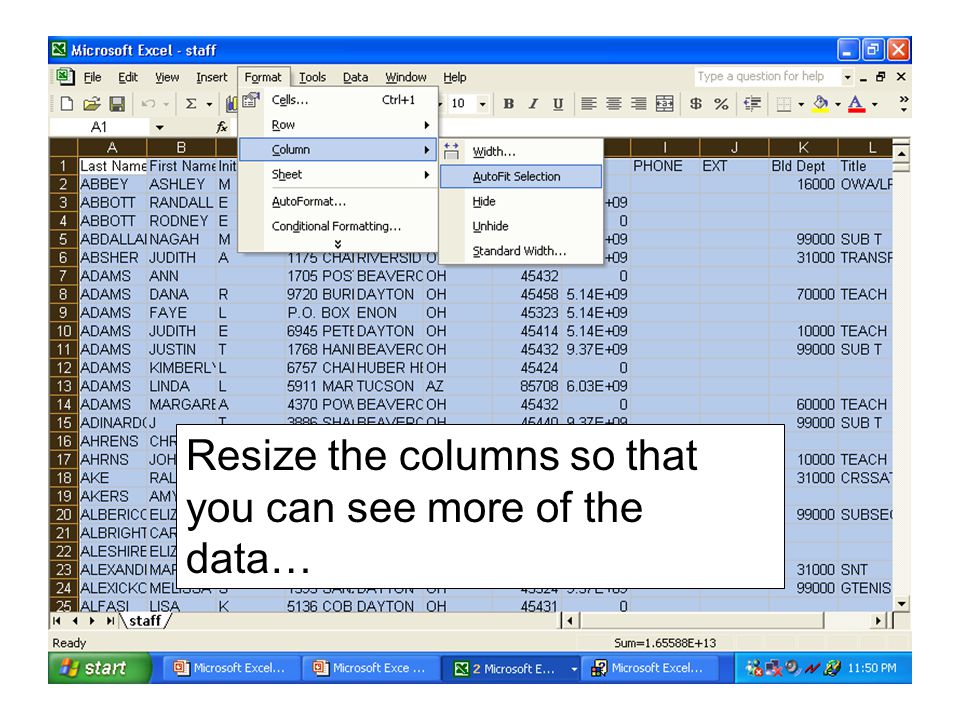Choose Standard Width... menu item

[521, 251]
